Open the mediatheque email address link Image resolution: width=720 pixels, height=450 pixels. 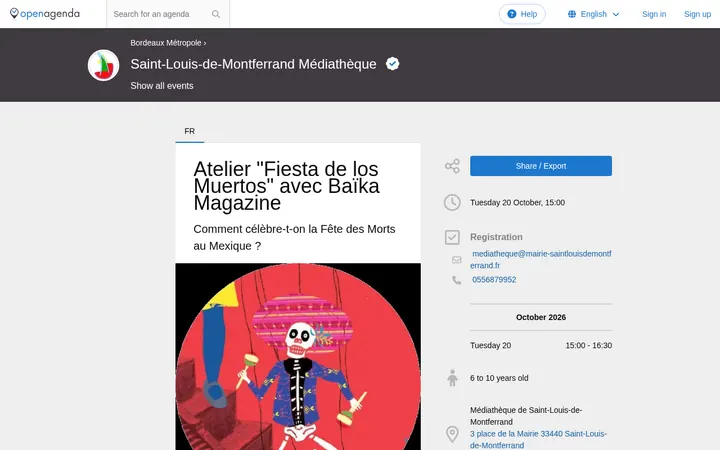(540, 259)
